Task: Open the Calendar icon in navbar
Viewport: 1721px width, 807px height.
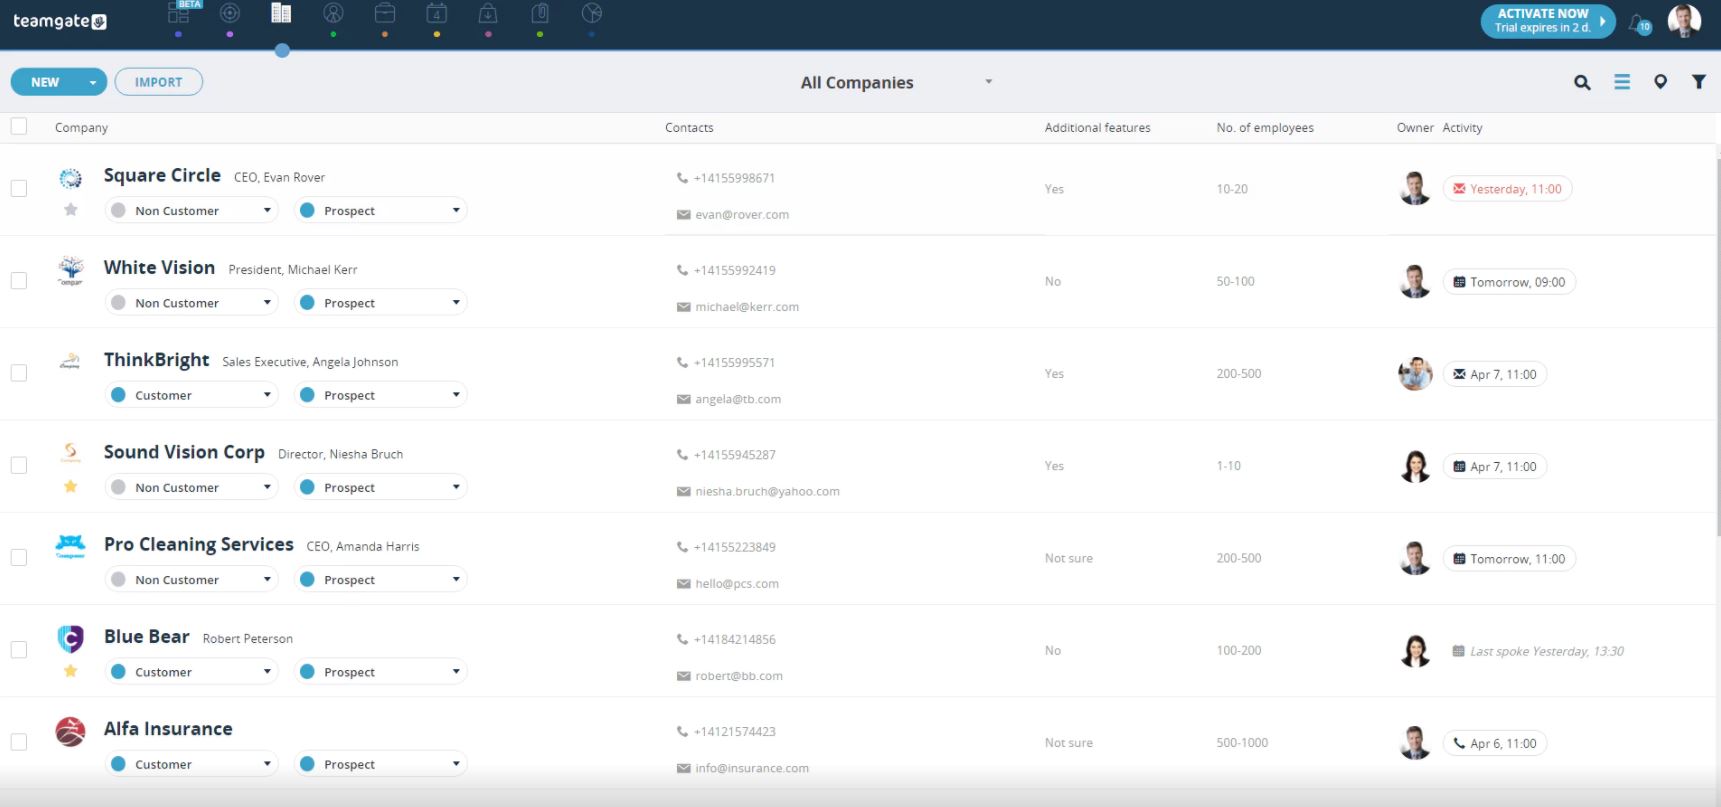Action: pos(437,13)
